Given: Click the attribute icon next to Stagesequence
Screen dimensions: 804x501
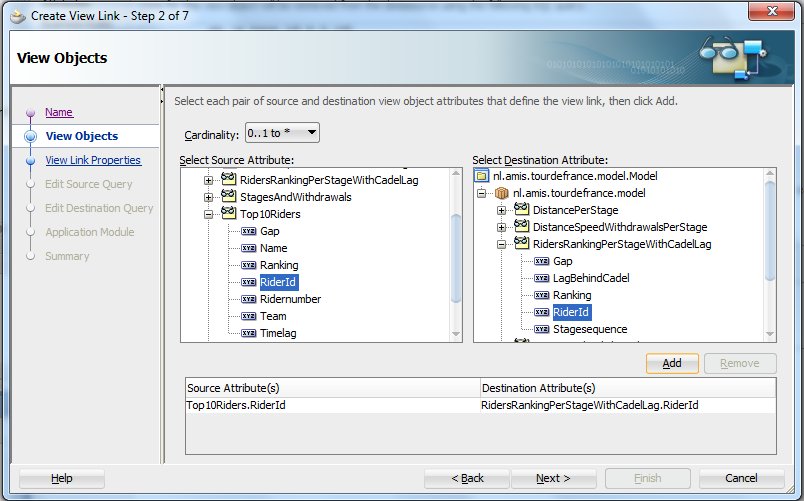Looking at the screenshot, I should pos(542,329).
